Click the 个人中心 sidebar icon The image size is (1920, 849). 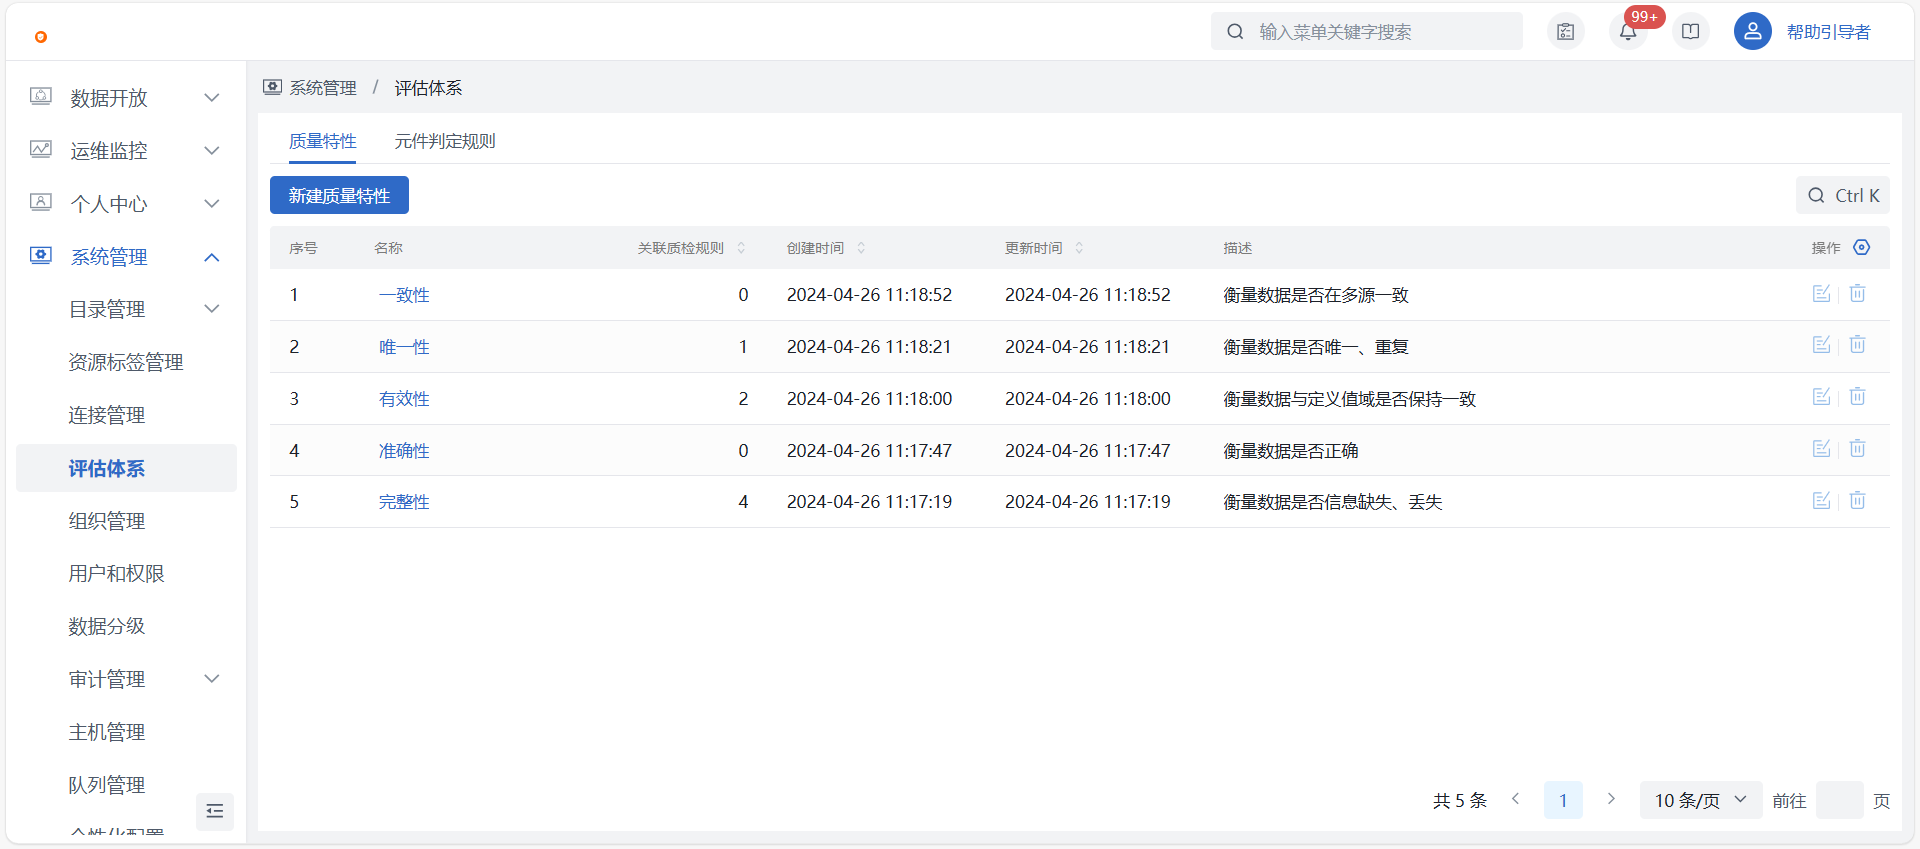(x=41, y=203)
